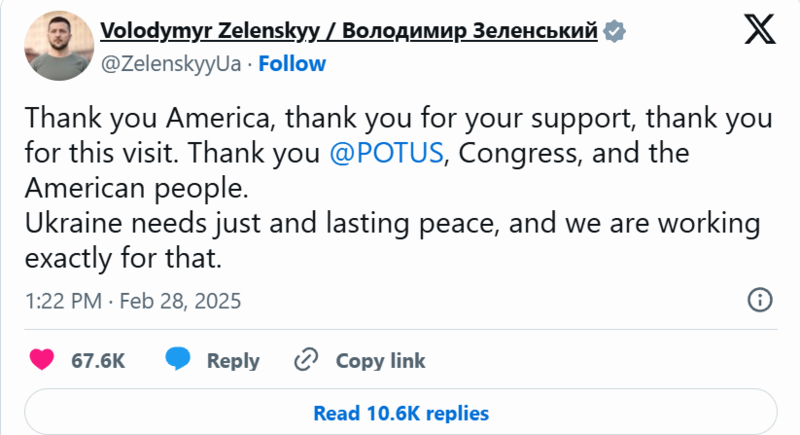The width and height of the screenshot is (800, 435).
Task: Click the 'Ukraine needs just and lasting peace' sentence
Action: point(392,241)
